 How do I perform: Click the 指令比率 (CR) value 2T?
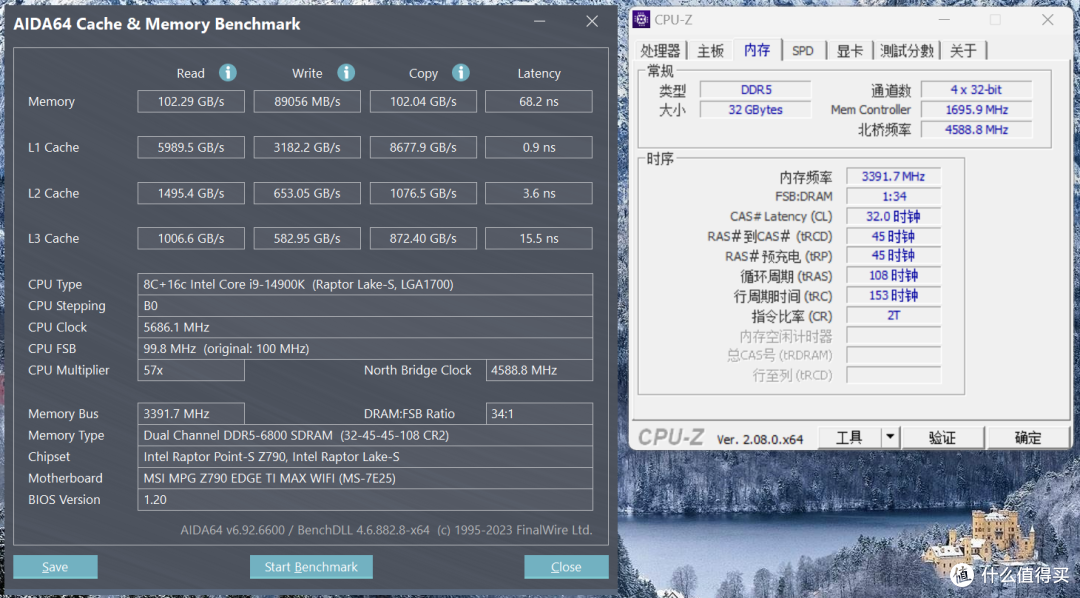[893, 316]
